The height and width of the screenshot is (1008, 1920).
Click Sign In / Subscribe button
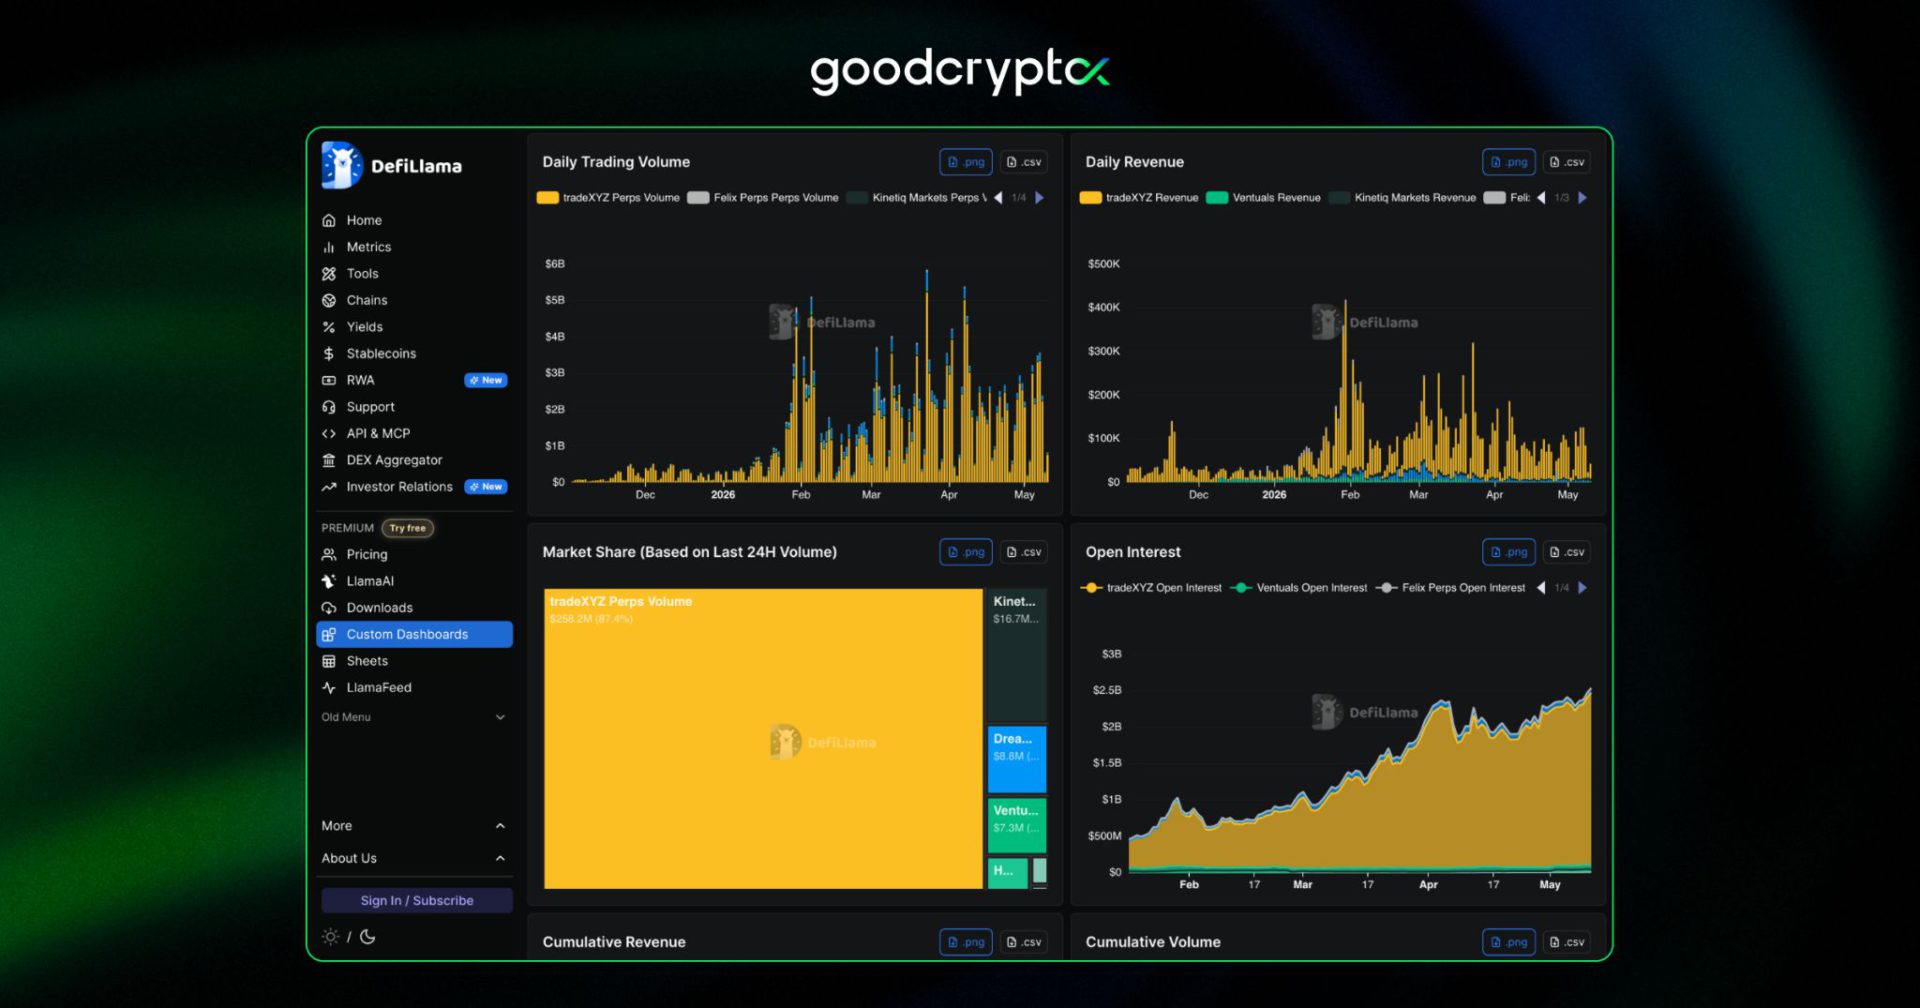click(x=417, y=900)
